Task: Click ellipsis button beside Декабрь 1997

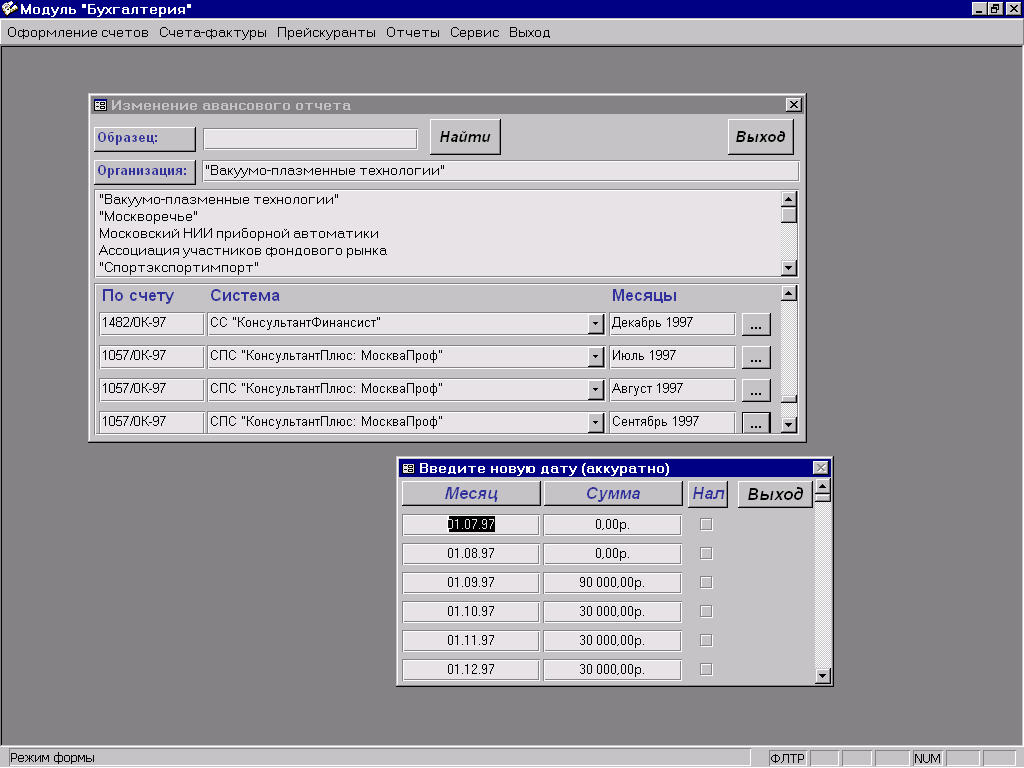Action: pos(756,324)
